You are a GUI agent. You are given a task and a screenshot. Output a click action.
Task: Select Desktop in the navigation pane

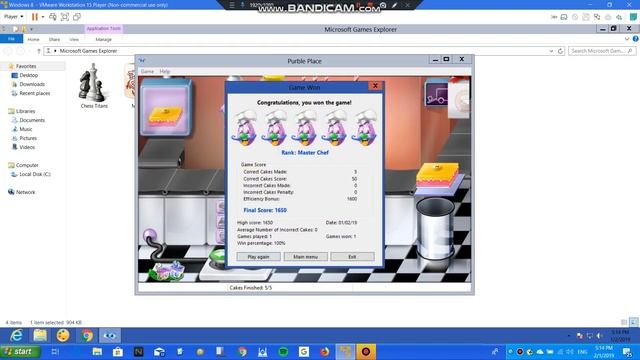click(x=29, y=75)
